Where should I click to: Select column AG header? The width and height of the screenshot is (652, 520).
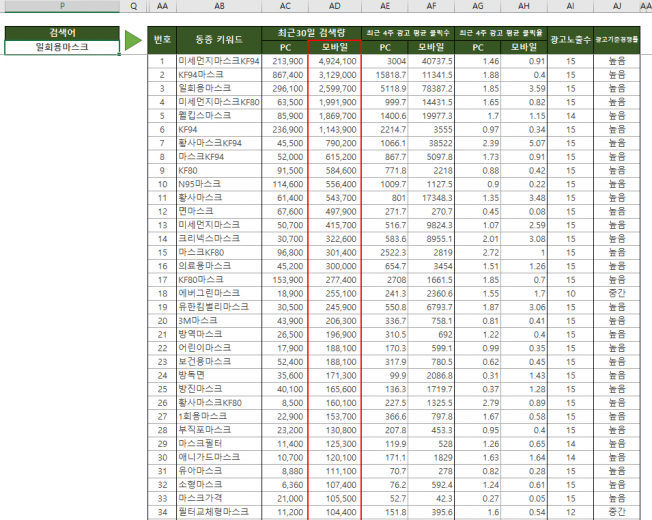click(x=478, y=6)
